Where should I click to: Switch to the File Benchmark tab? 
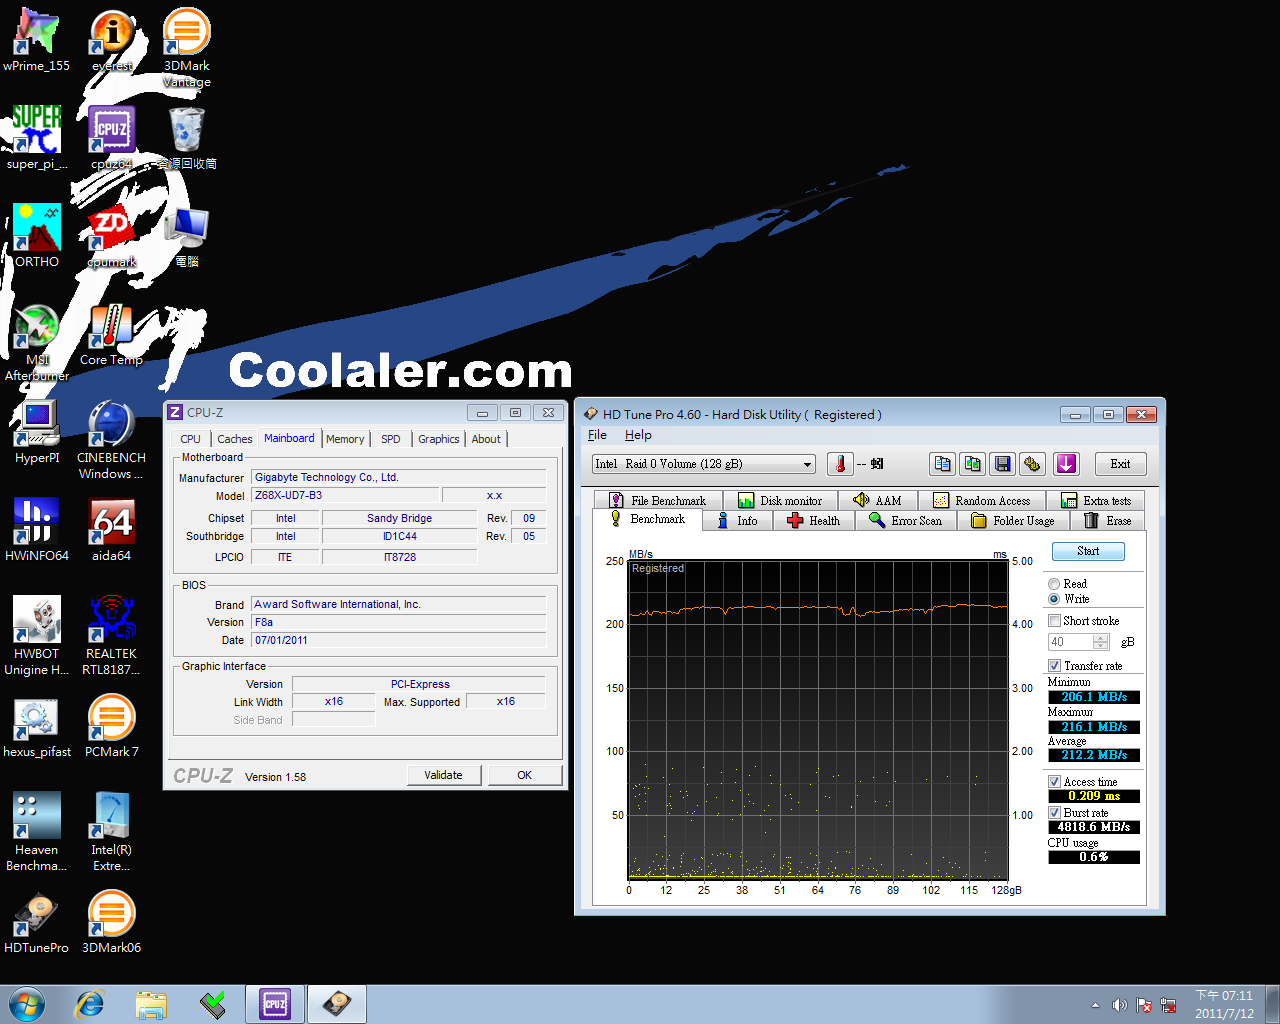tap(658, 501)
